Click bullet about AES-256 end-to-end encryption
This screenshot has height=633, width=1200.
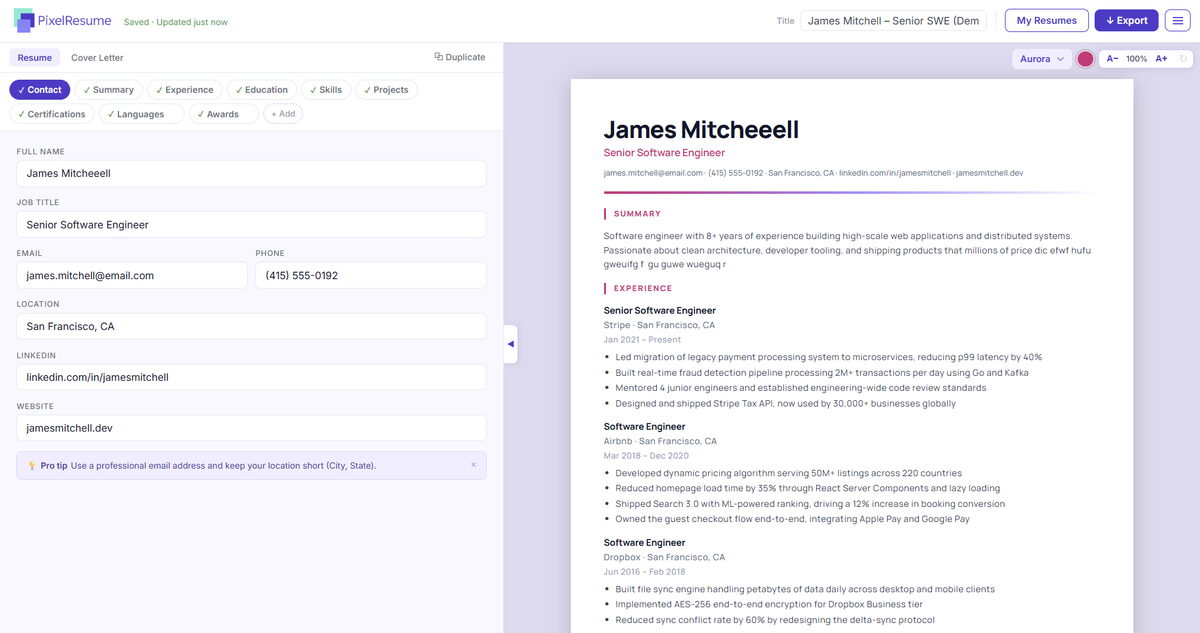tap(769, 604)
